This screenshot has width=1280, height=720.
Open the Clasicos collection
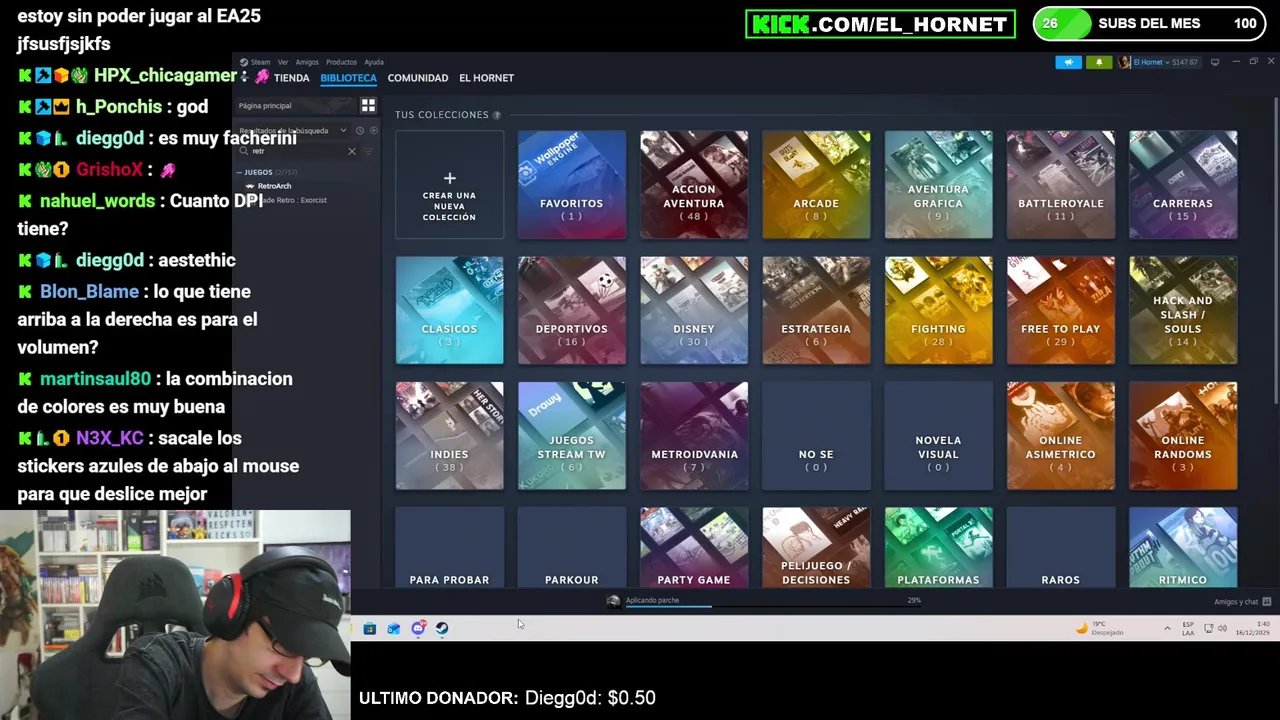tap(449, 310)
